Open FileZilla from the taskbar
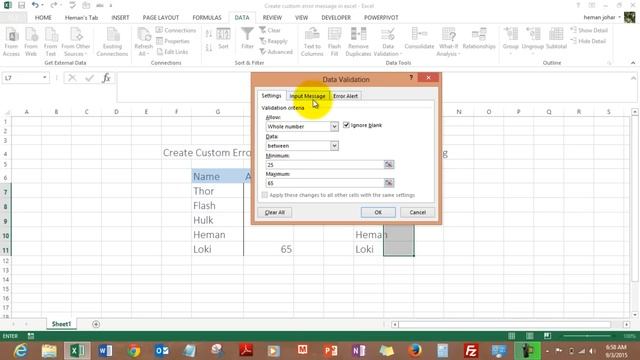Viewport: 640px width, 360px height. tap(471, 351)
